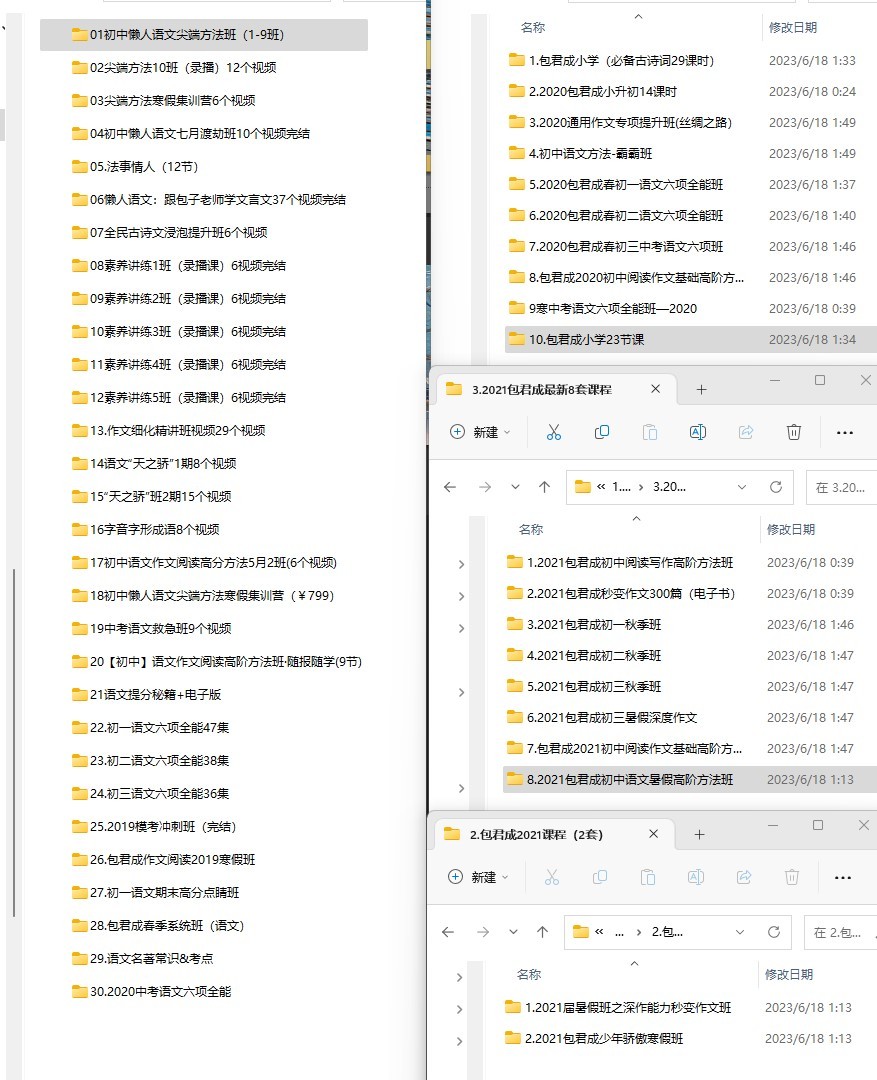Sort by 名称 column in 3.2021 window
The image size is (877, 1080).
click(530, 530)
